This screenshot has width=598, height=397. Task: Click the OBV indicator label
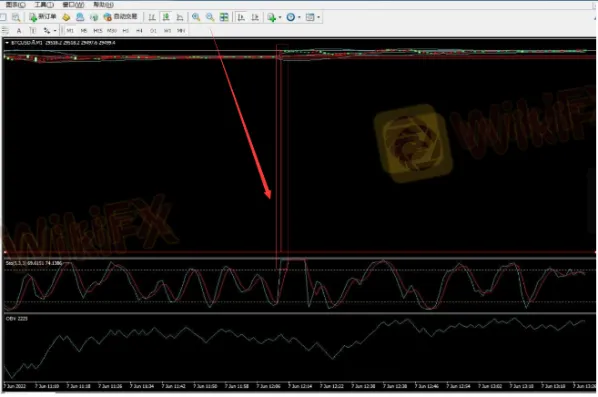pyautogui.click(x=16, y=318)
